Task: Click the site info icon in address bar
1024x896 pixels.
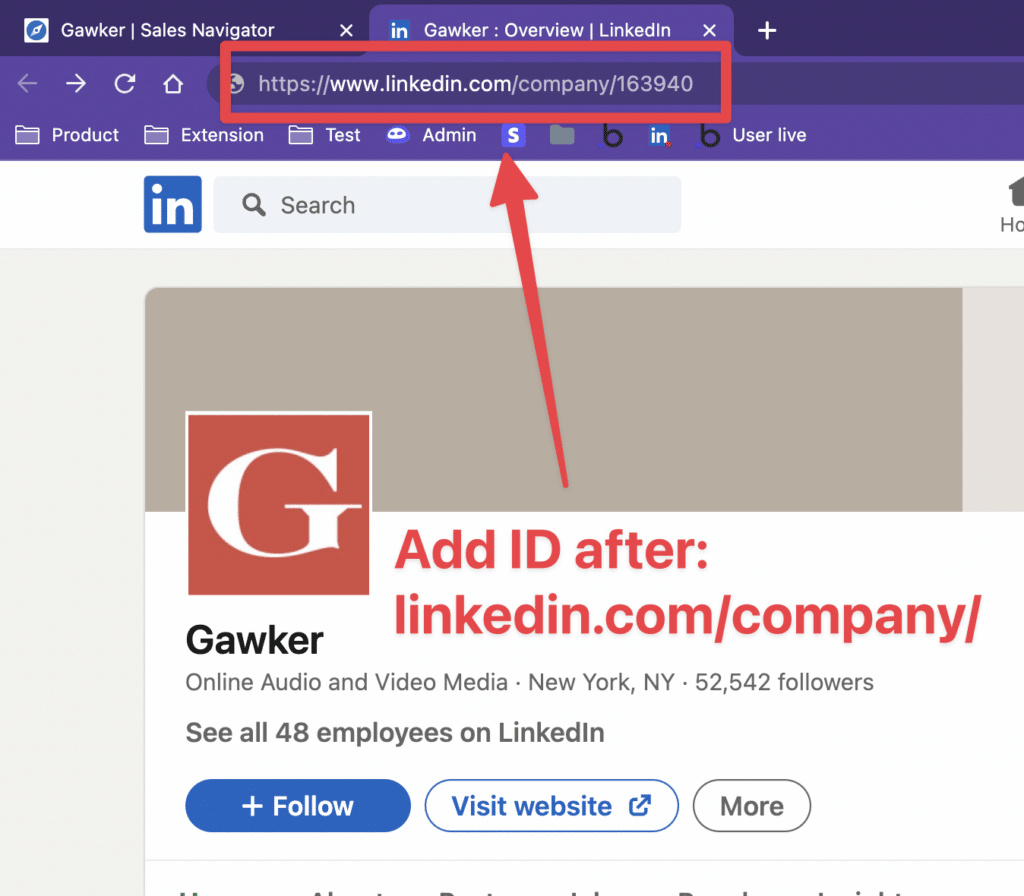Action: point(236,84)
